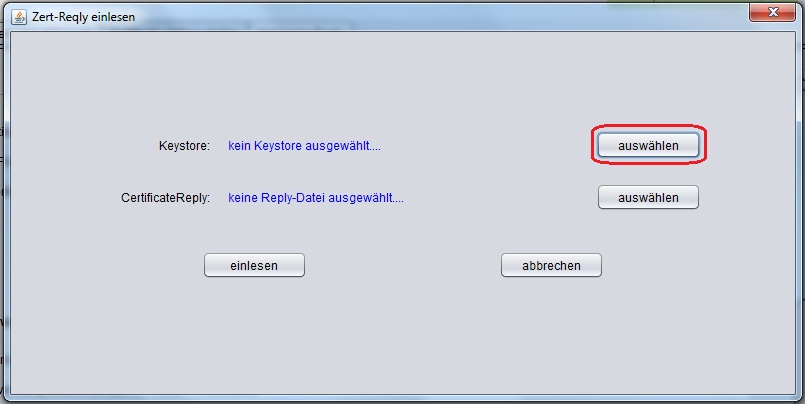Click the Java coffee cup icon in title bar

19,17
